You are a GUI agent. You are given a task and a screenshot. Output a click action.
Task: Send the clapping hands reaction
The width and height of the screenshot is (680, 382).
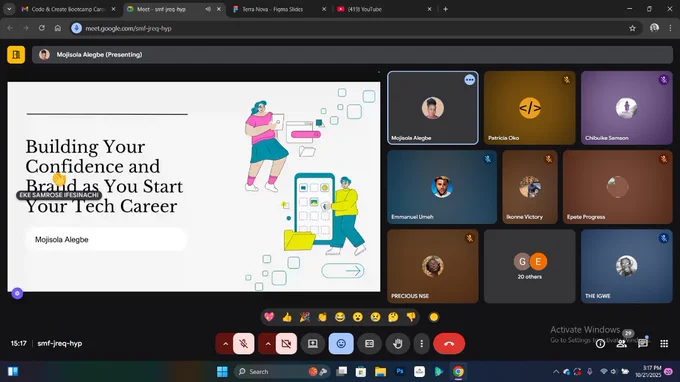322,317
